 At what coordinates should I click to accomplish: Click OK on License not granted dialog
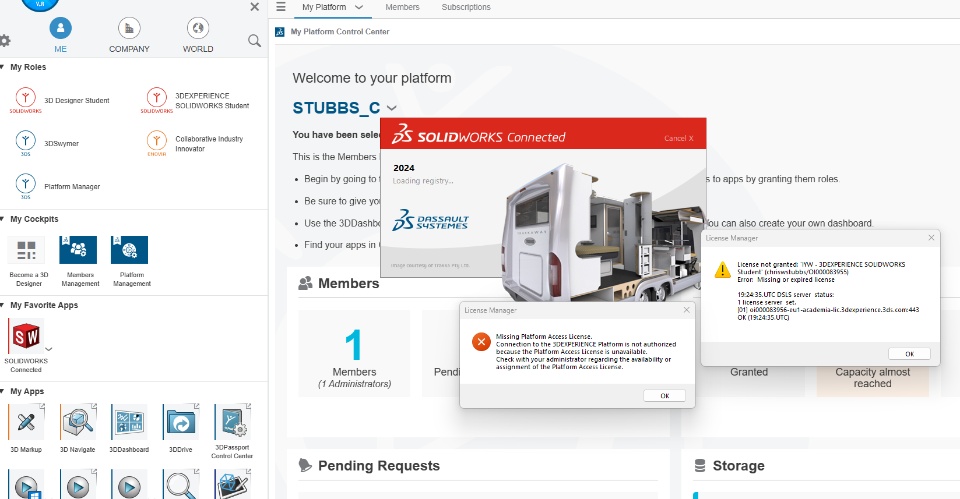[909, 354]
